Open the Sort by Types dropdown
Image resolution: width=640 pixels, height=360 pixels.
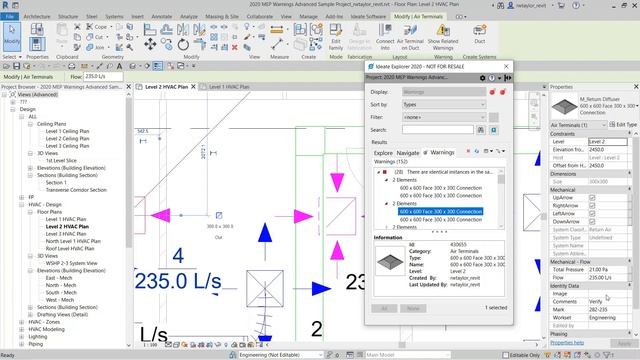coord(444,104)
